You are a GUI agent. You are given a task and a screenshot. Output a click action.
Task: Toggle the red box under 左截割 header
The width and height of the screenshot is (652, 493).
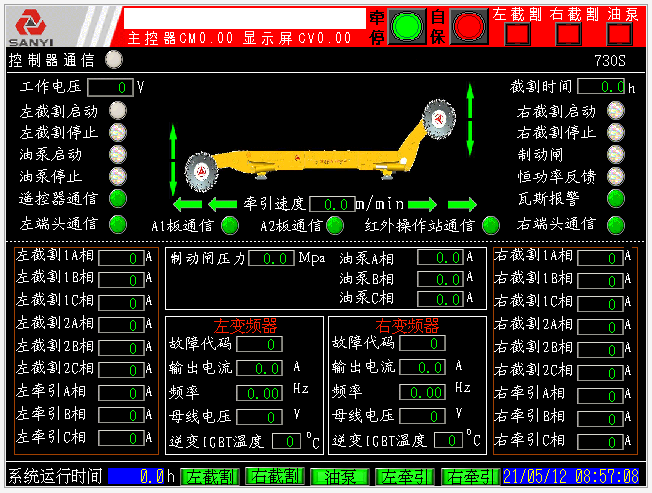(x=518, y=33)
